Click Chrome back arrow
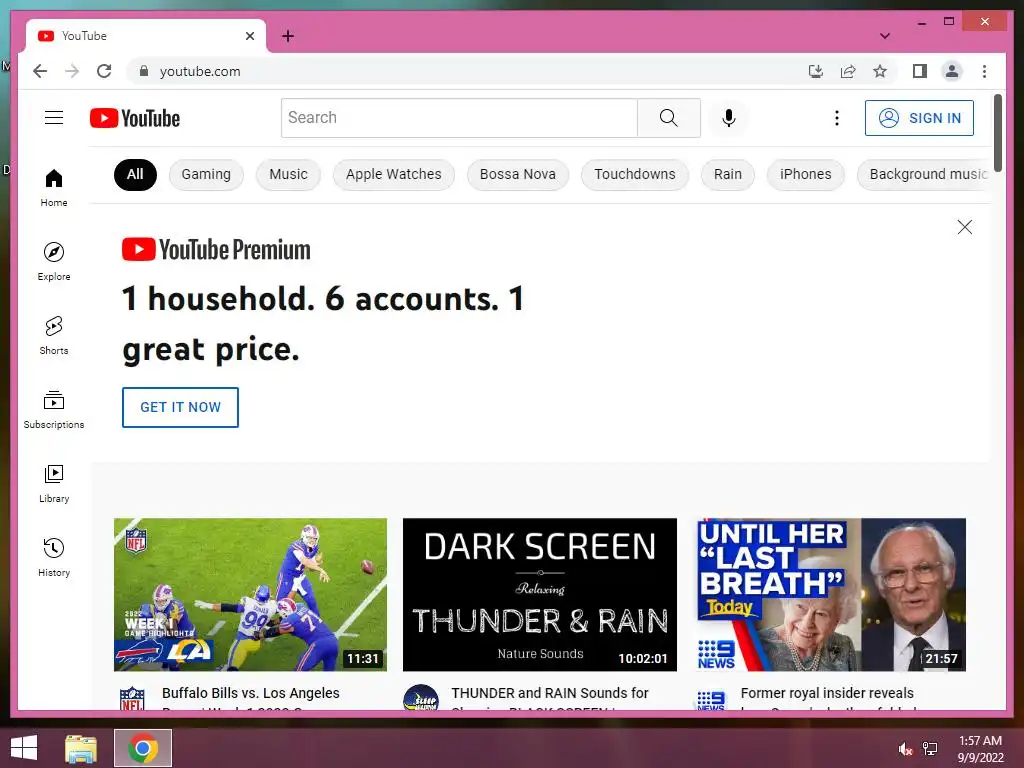The image size is (1024, 768). (x=40, y=71)
